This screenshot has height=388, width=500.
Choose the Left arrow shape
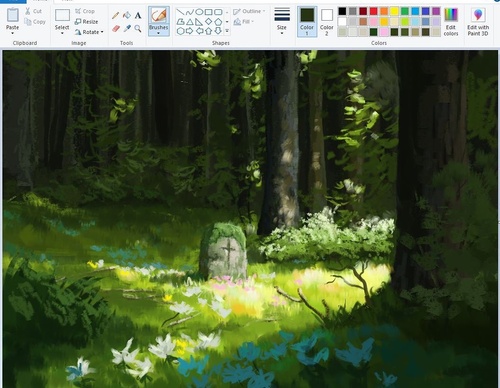[x=199, y=31]
